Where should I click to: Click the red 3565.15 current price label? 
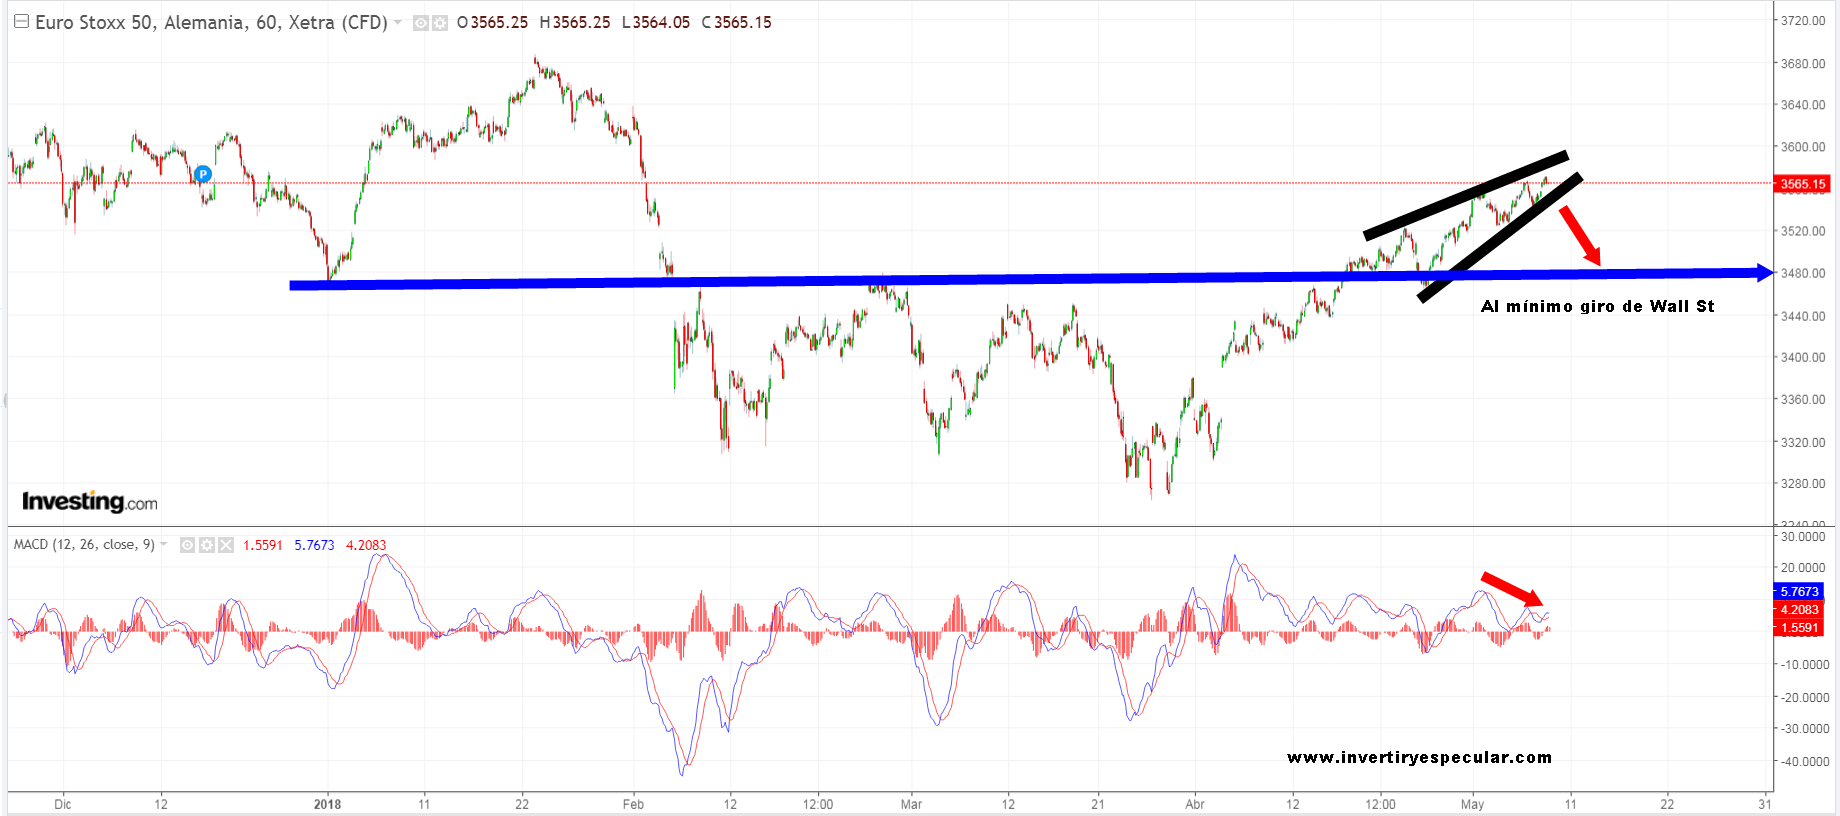pos(1802,184)
